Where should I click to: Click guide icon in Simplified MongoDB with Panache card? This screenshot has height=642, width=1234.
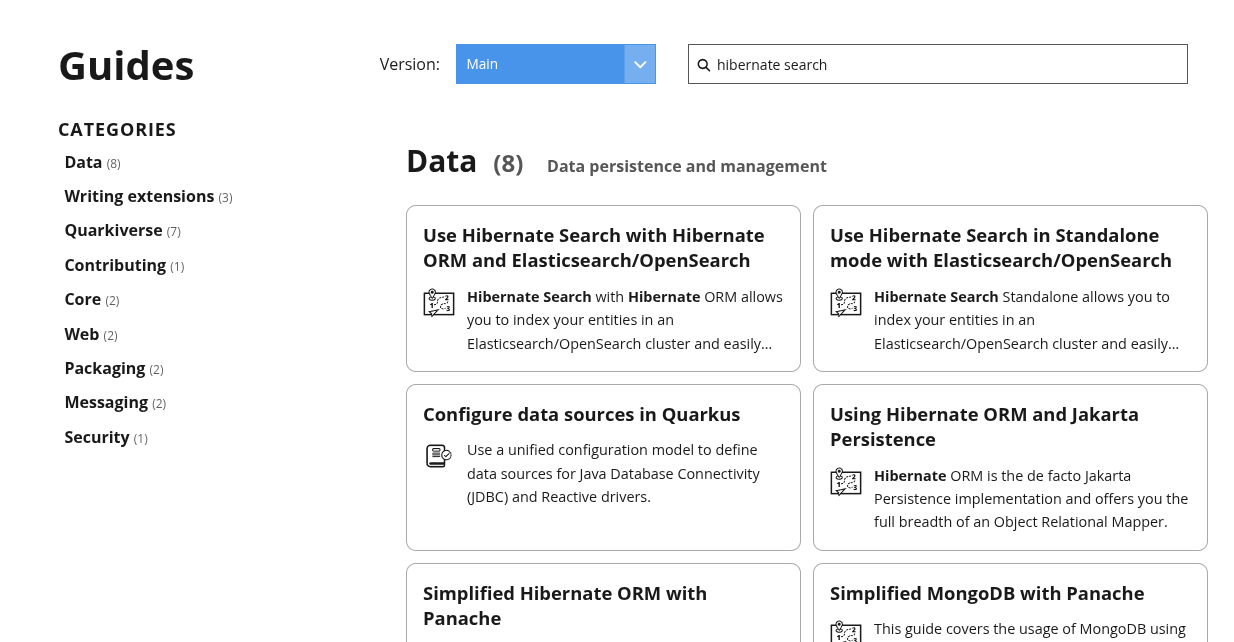846,632
